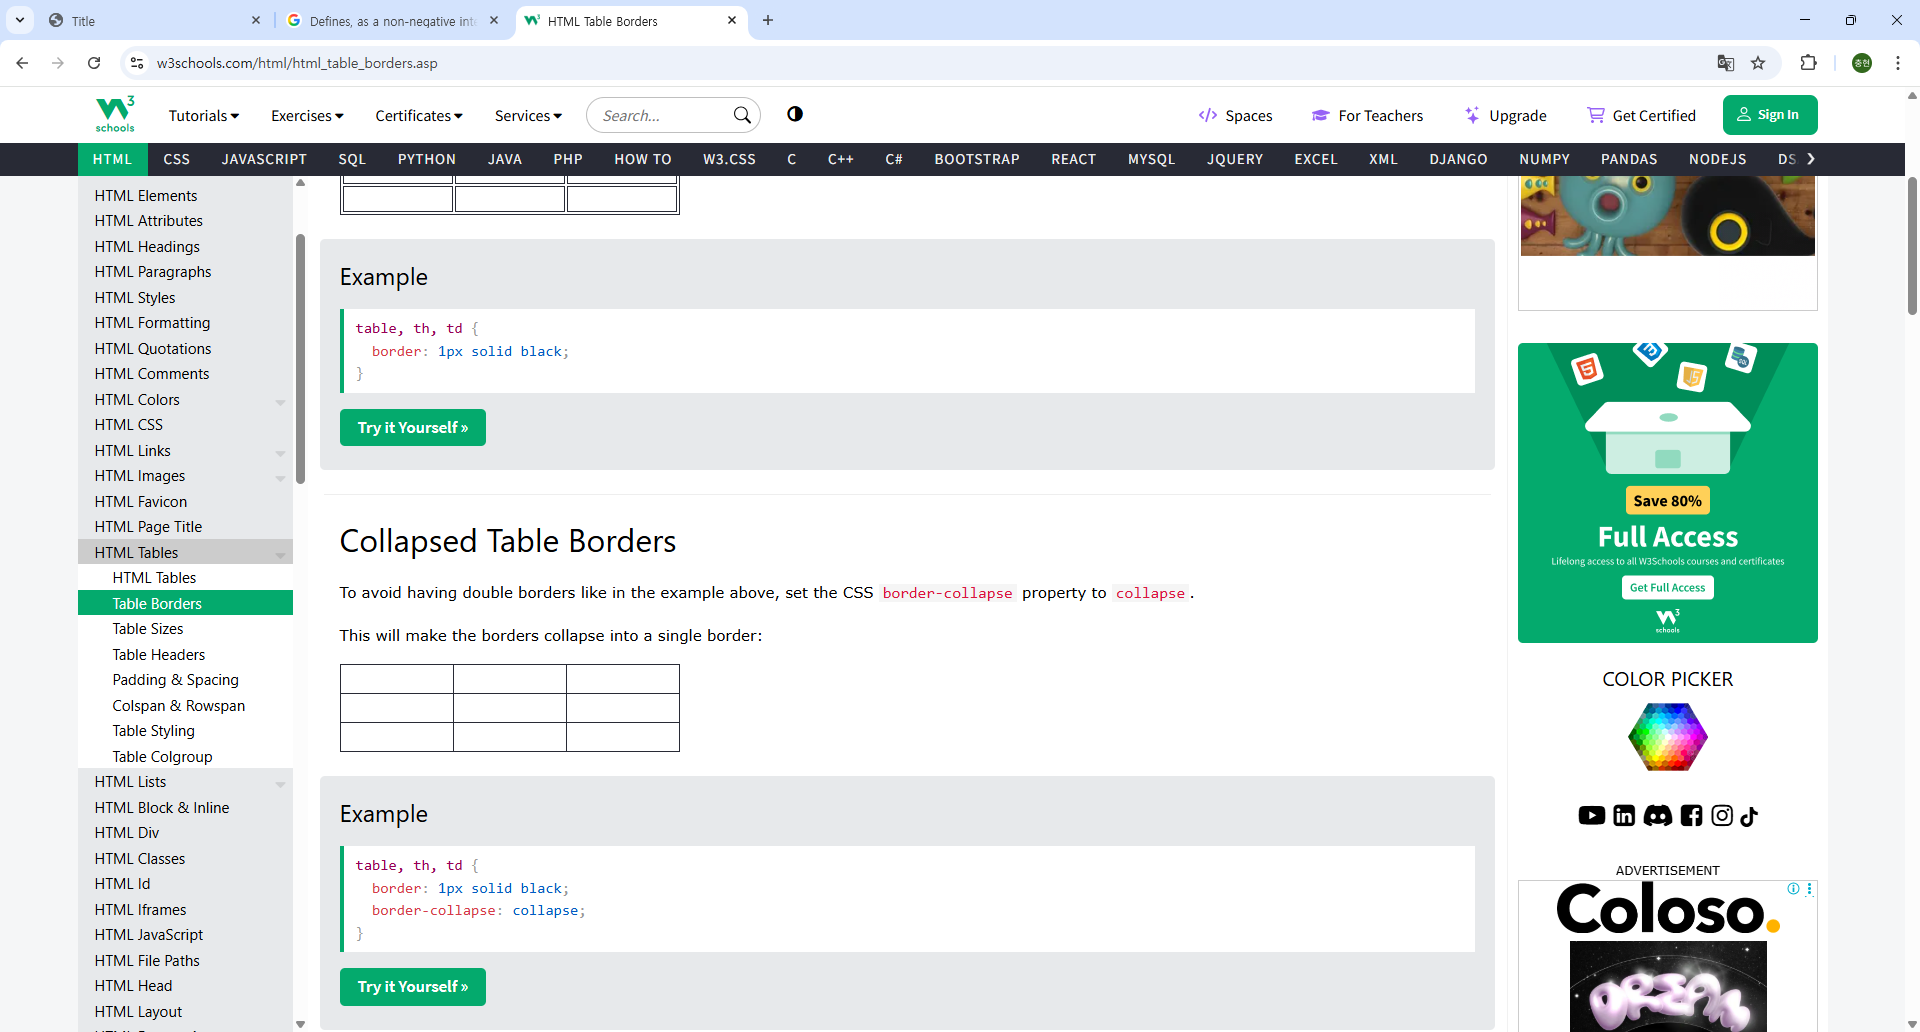
Task: Expand the HTML Links sidebar section
Action: pyautogui.click(x=280, y=453)
